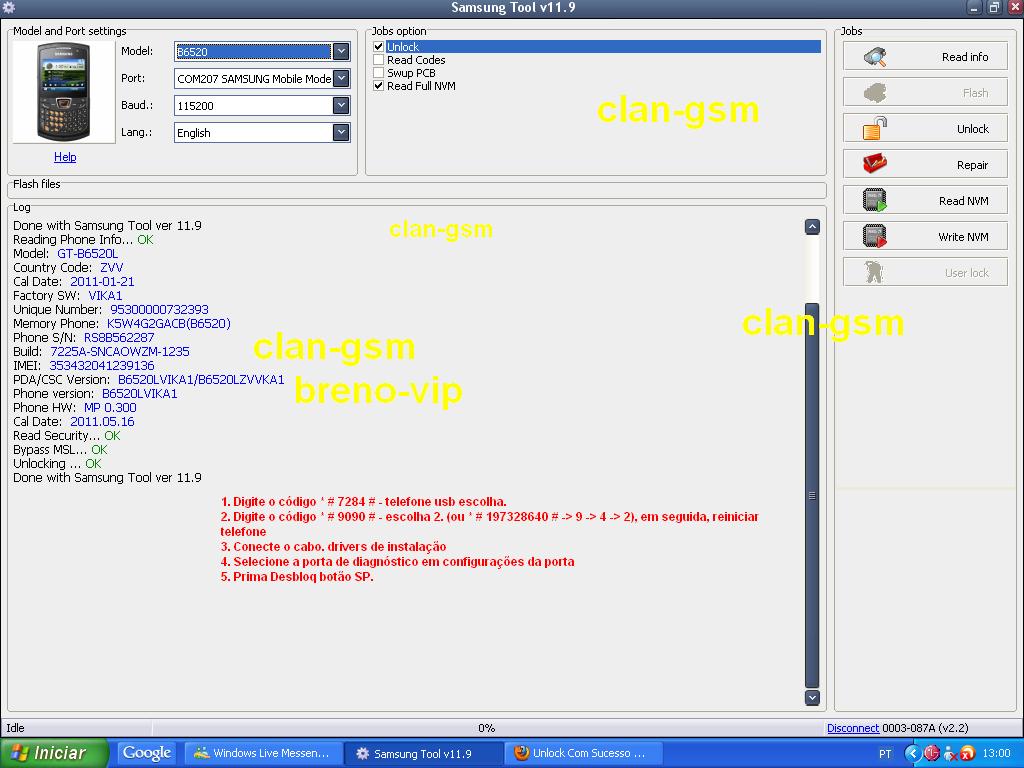
Task: Click the Write NVM chip icon
Action: click(x=874, y=236)
